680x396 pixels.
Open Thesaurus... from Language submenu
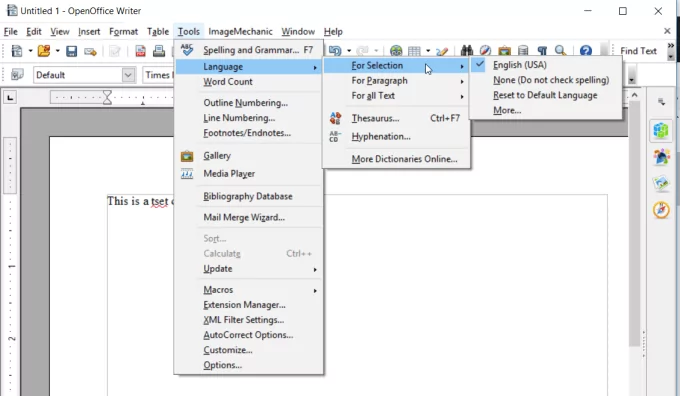[396, 118]
